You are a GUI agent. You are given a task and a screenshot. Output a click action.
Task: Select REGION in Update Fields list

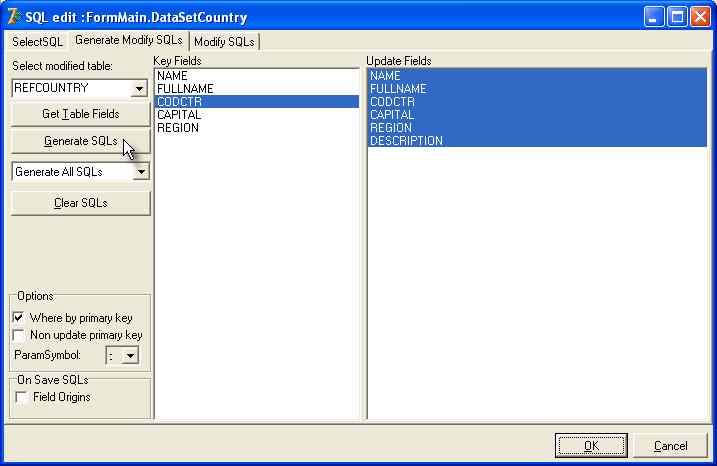(537, 128)
